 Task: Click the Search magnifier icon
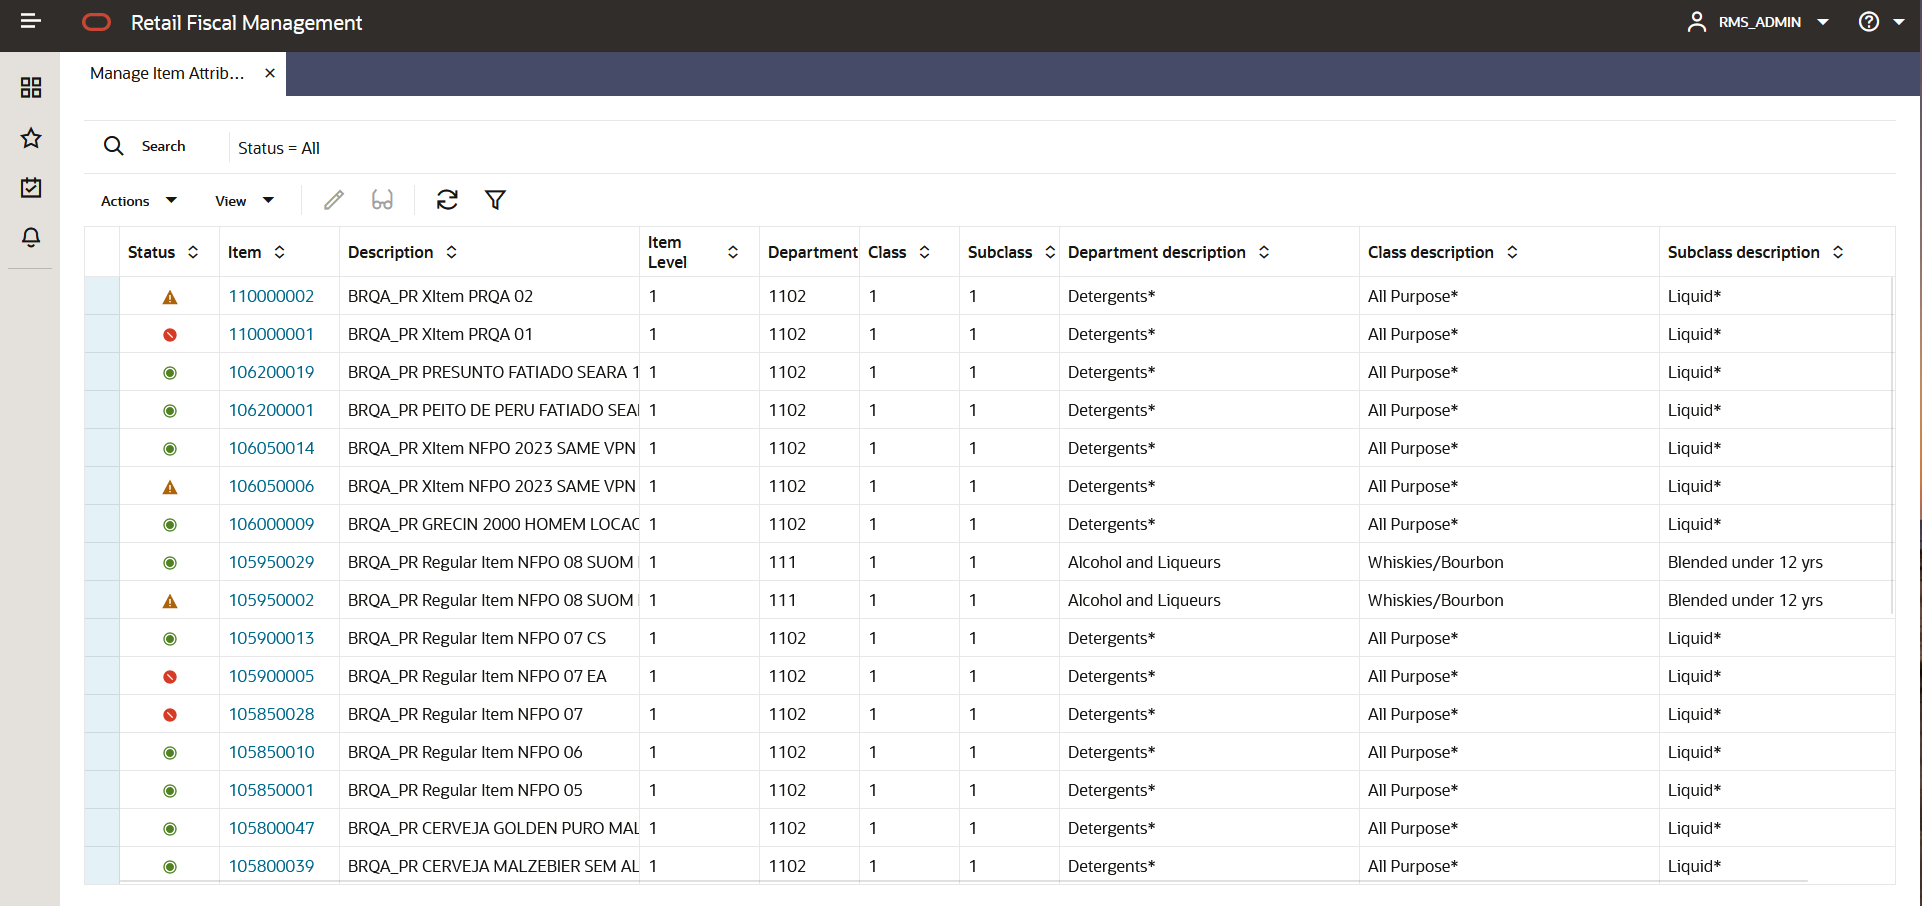tap(114, 146)
